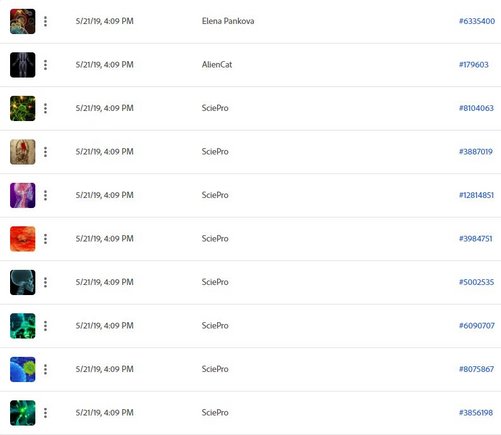Select the red-orange tissue thumbnail
The height and width of the screenshot is (435, 501).
(x=23, y=239)
